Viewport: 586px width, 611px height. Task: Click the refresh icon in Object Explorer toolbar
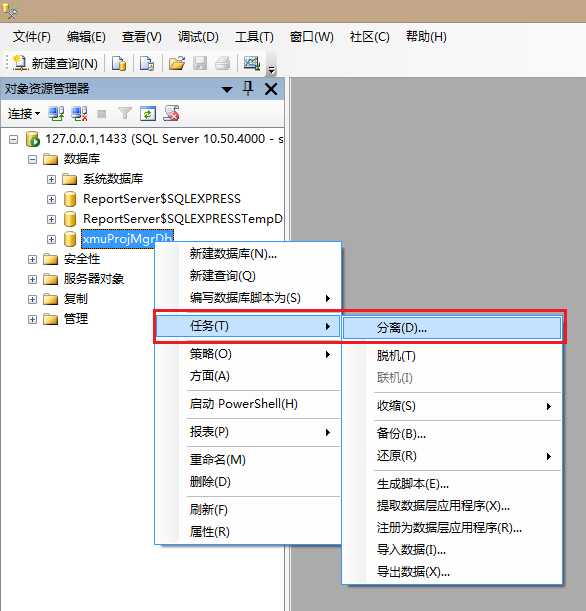click(x=148, y=114)
